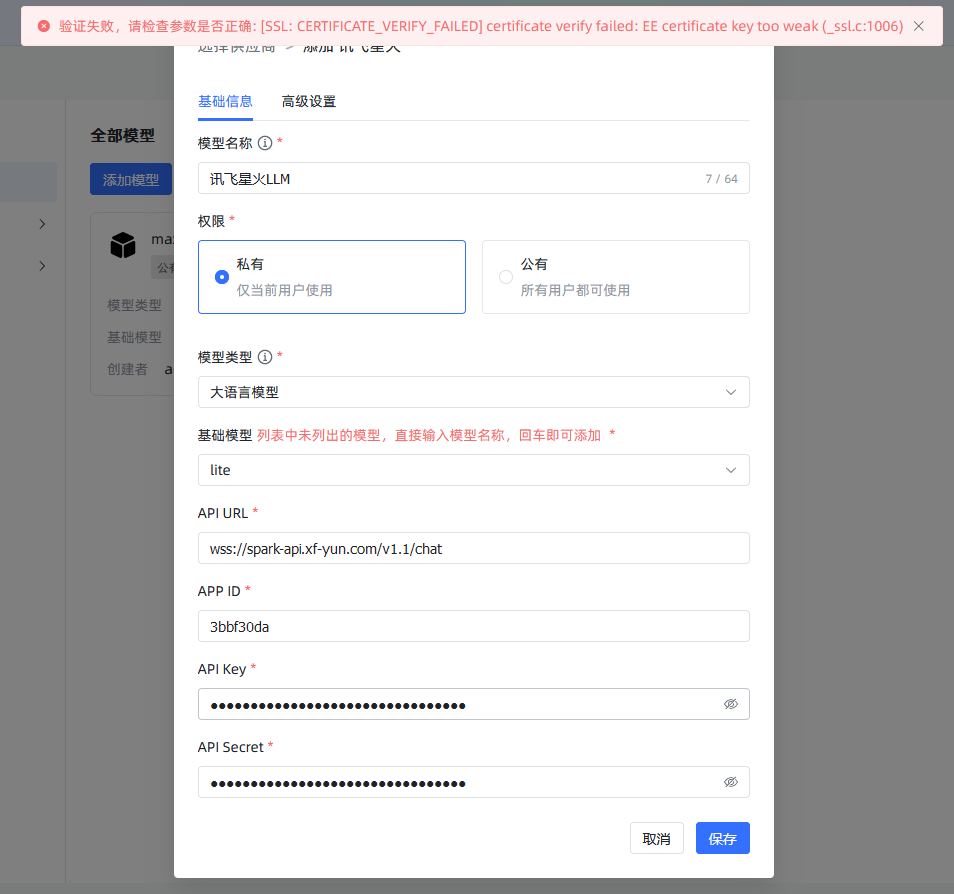Click the 仅当前用户使用 description text
954x894 pixels.
click(284, 290)
